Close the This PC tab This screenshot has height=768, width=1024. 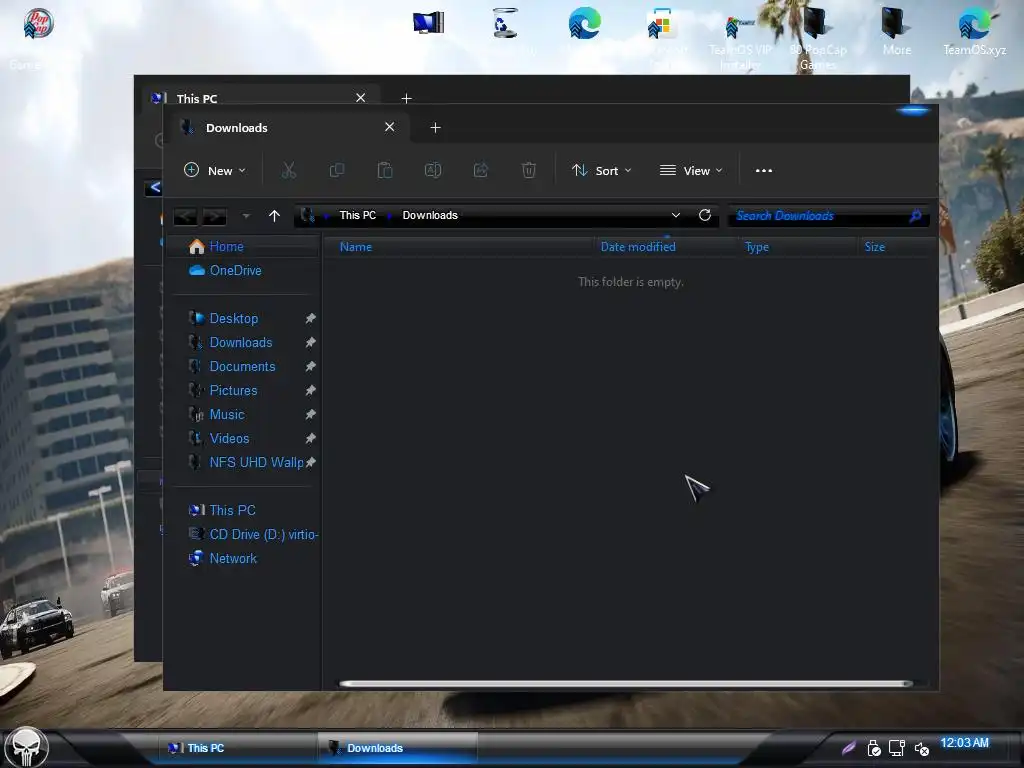coord(360,98)
